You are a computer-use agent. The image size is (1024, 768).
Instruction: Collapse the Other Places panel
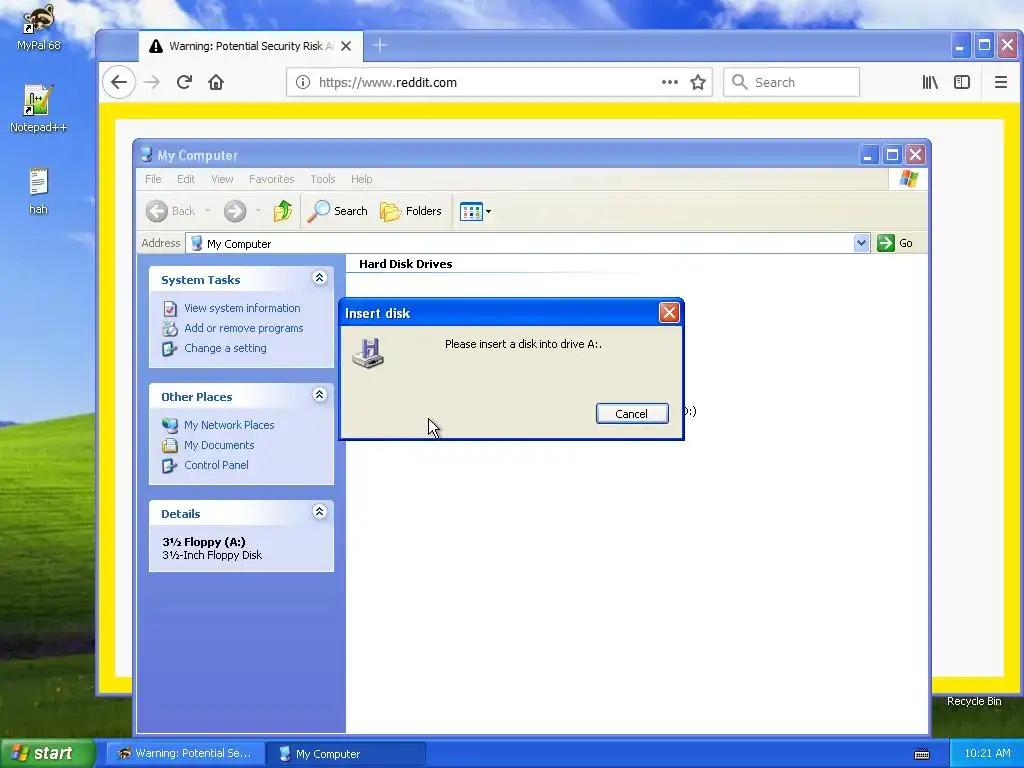(x=319, y=395)
